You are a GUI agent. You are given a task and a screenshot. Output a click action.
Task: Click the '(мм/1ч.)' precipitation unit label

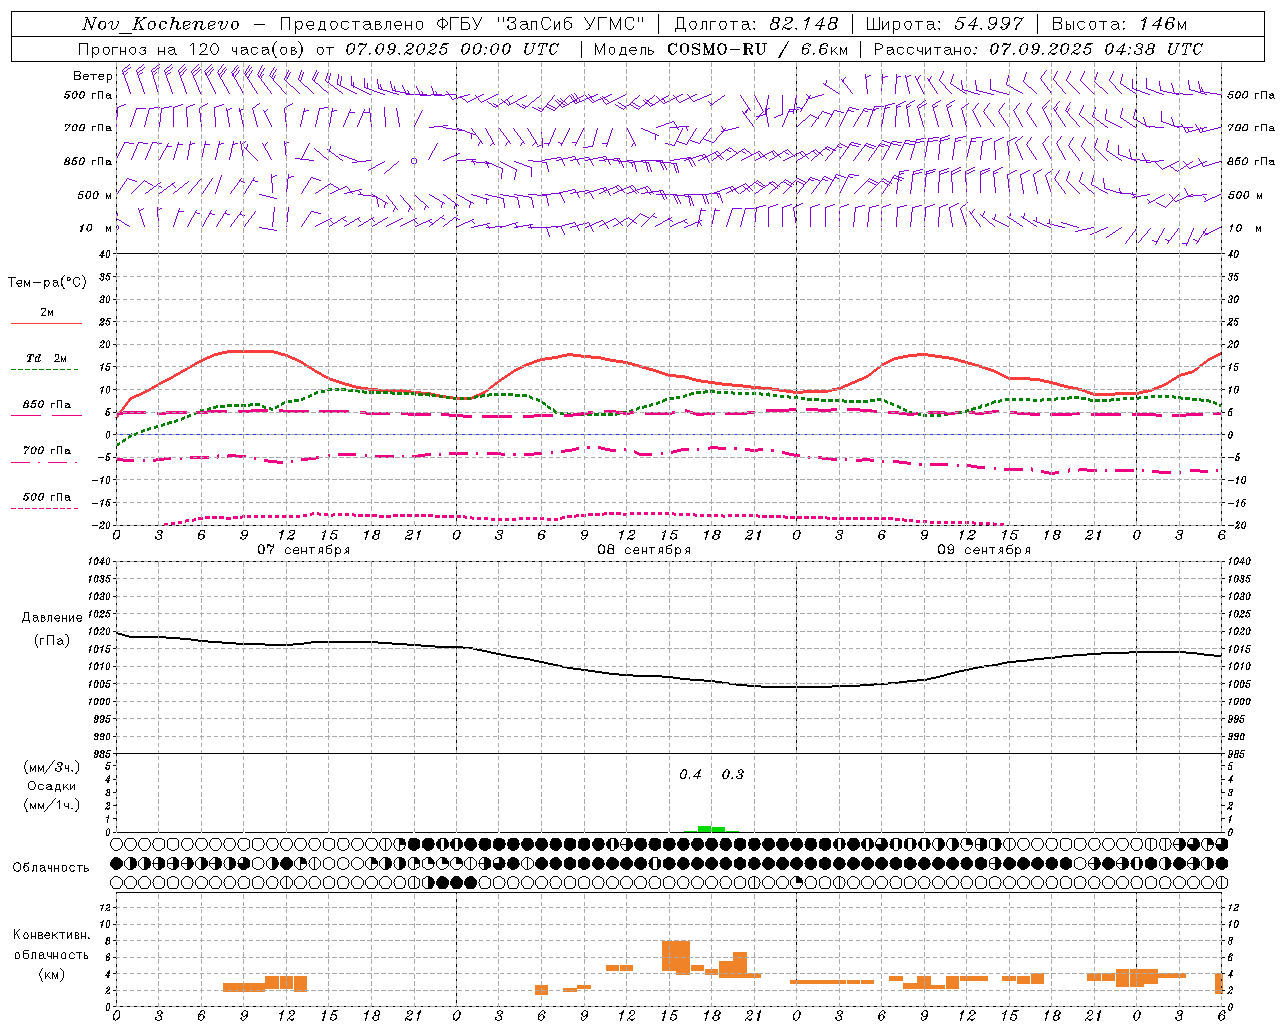click(x=52, y=805)
